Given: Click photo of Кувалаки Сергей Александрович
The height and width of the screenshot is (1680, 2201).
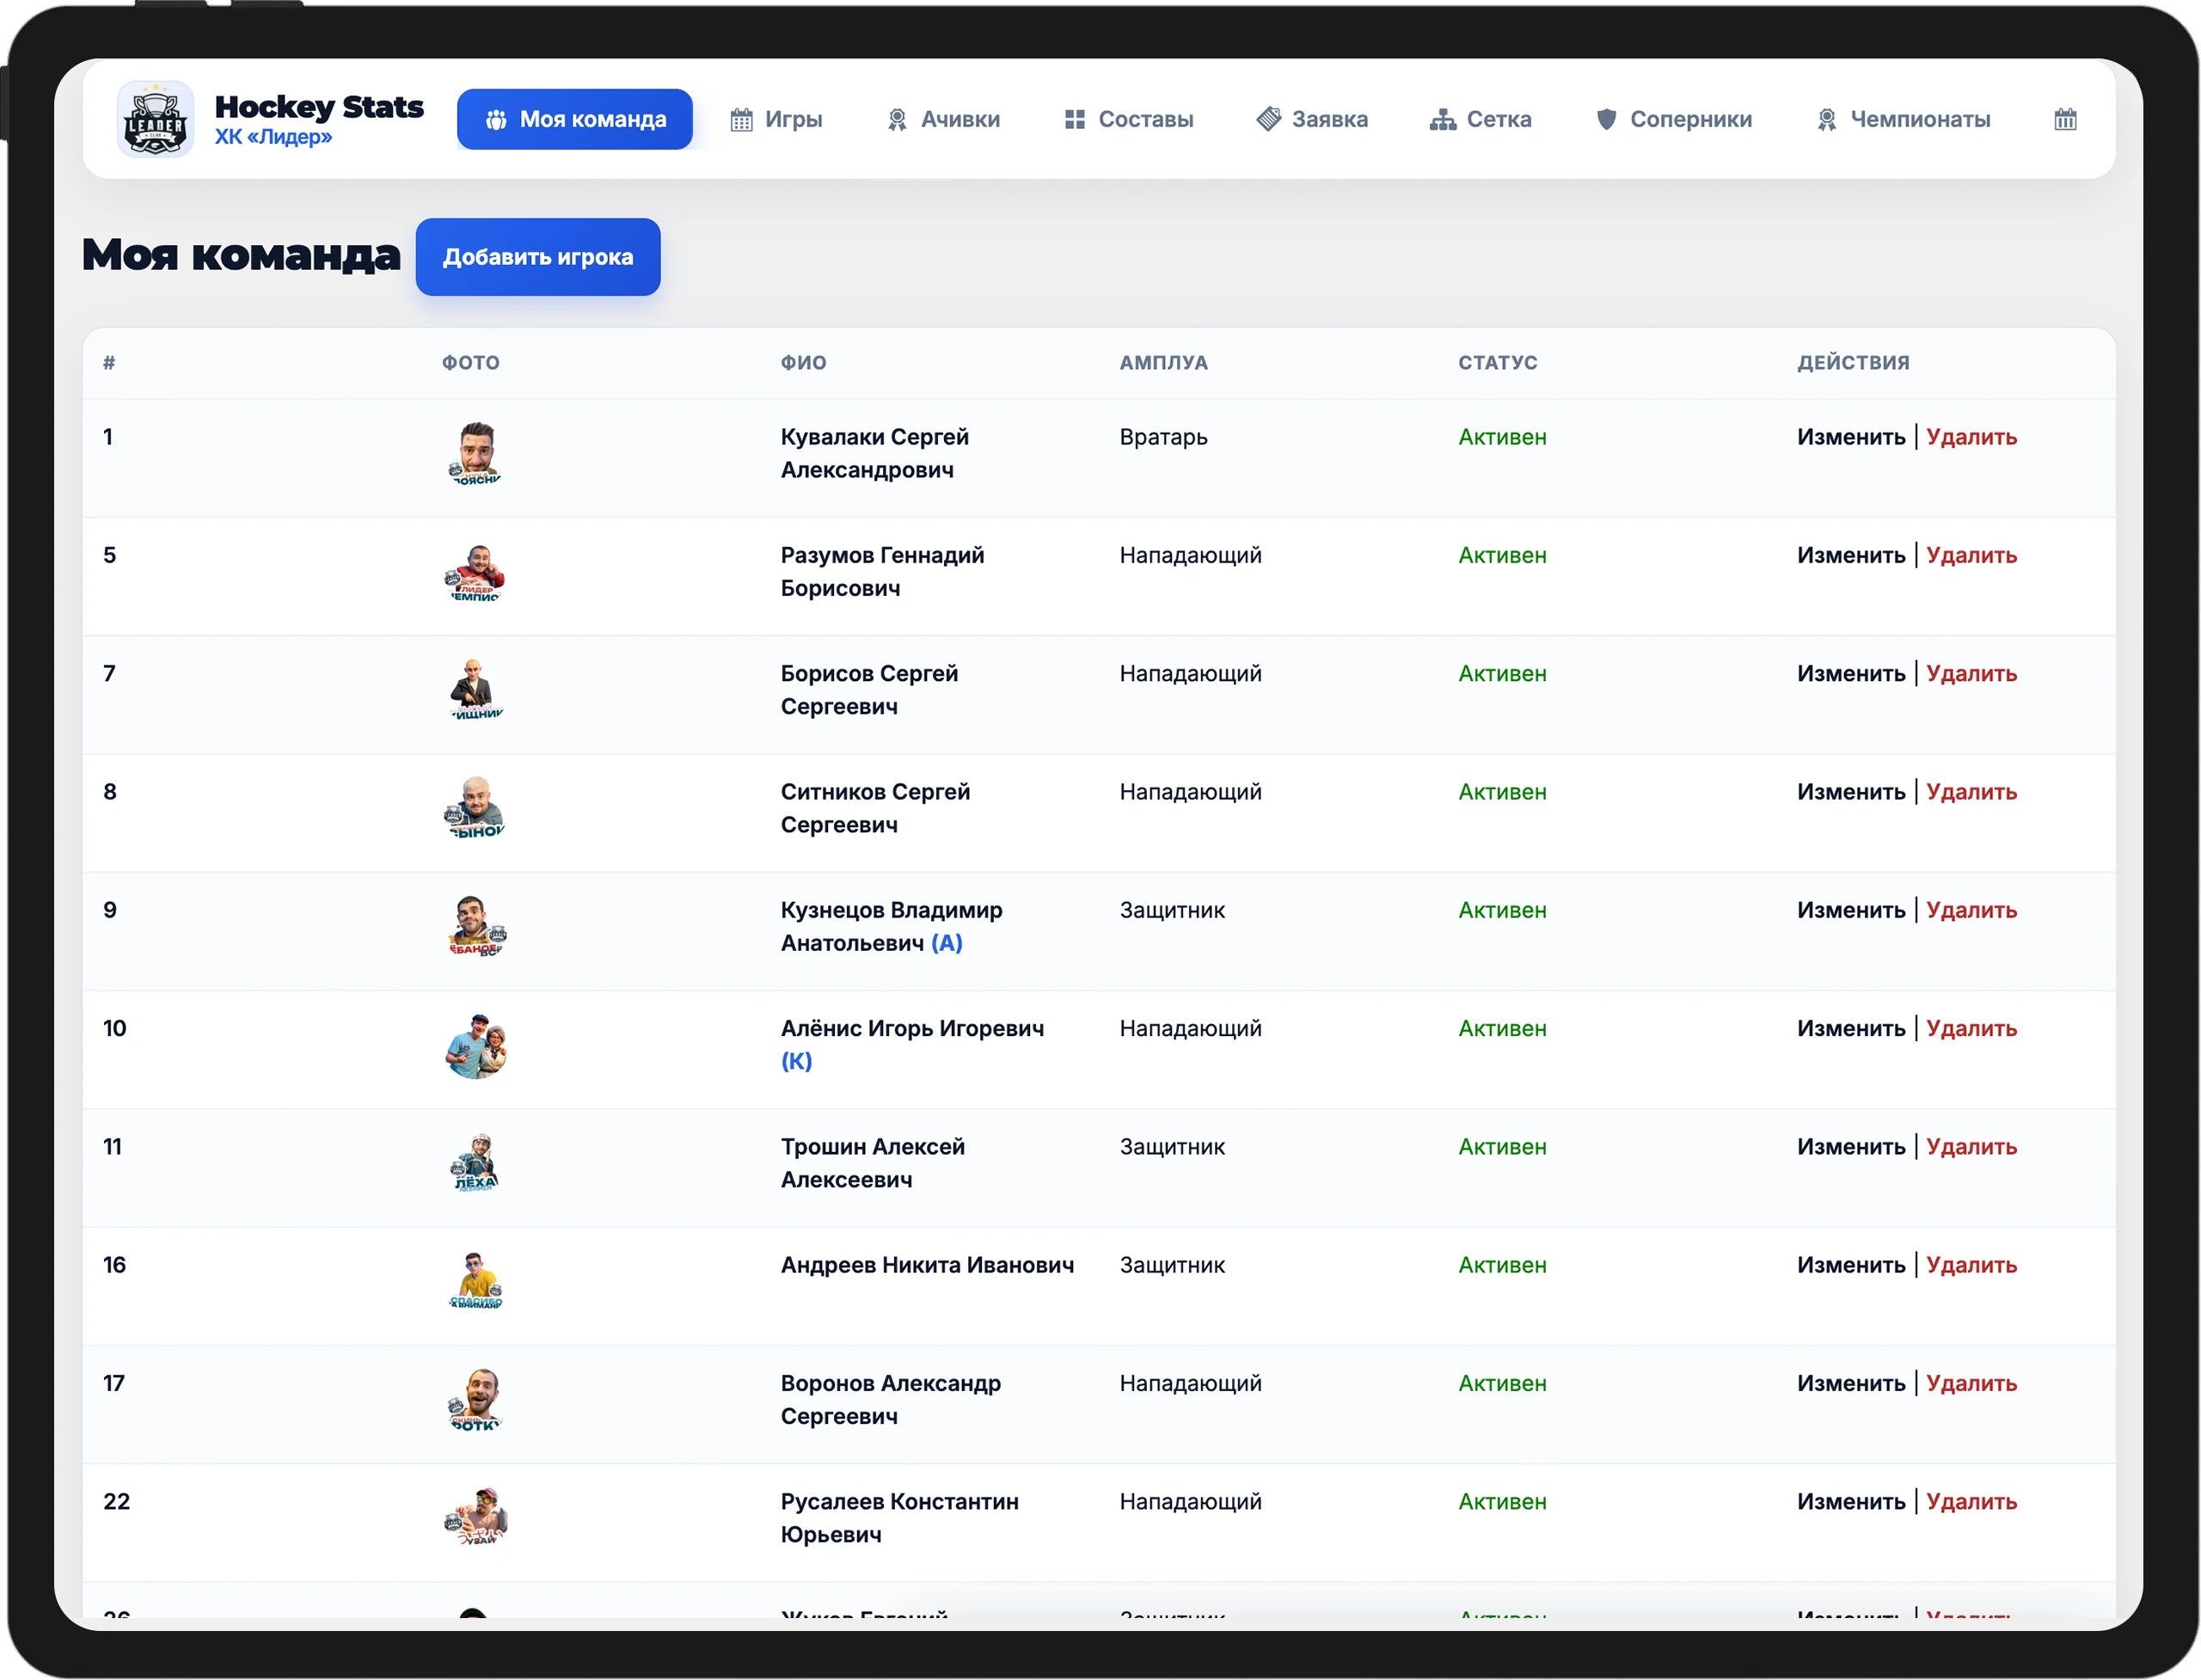Looking at the screenshot, I should point(475,454).
